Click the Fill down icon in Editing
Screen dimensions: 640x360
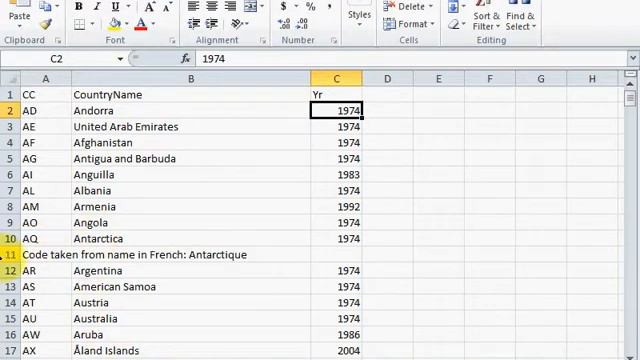click(453, 7)
